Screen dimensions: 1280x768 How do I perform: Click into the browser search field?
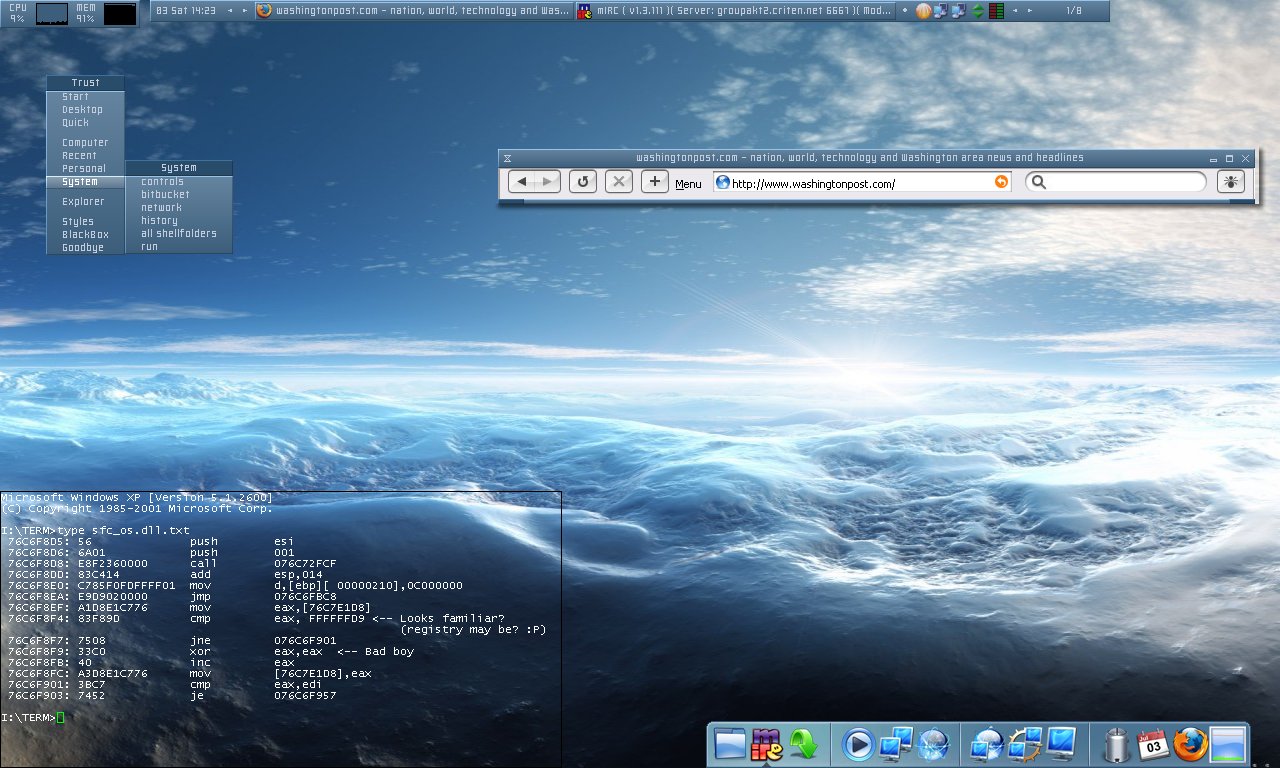[x=1116, y=182]
